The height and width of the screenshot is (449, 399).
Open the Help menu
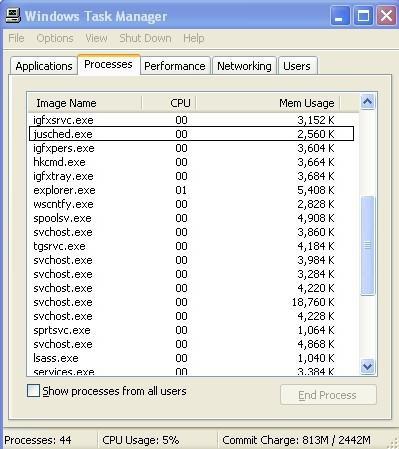click(x=194, y=38)
